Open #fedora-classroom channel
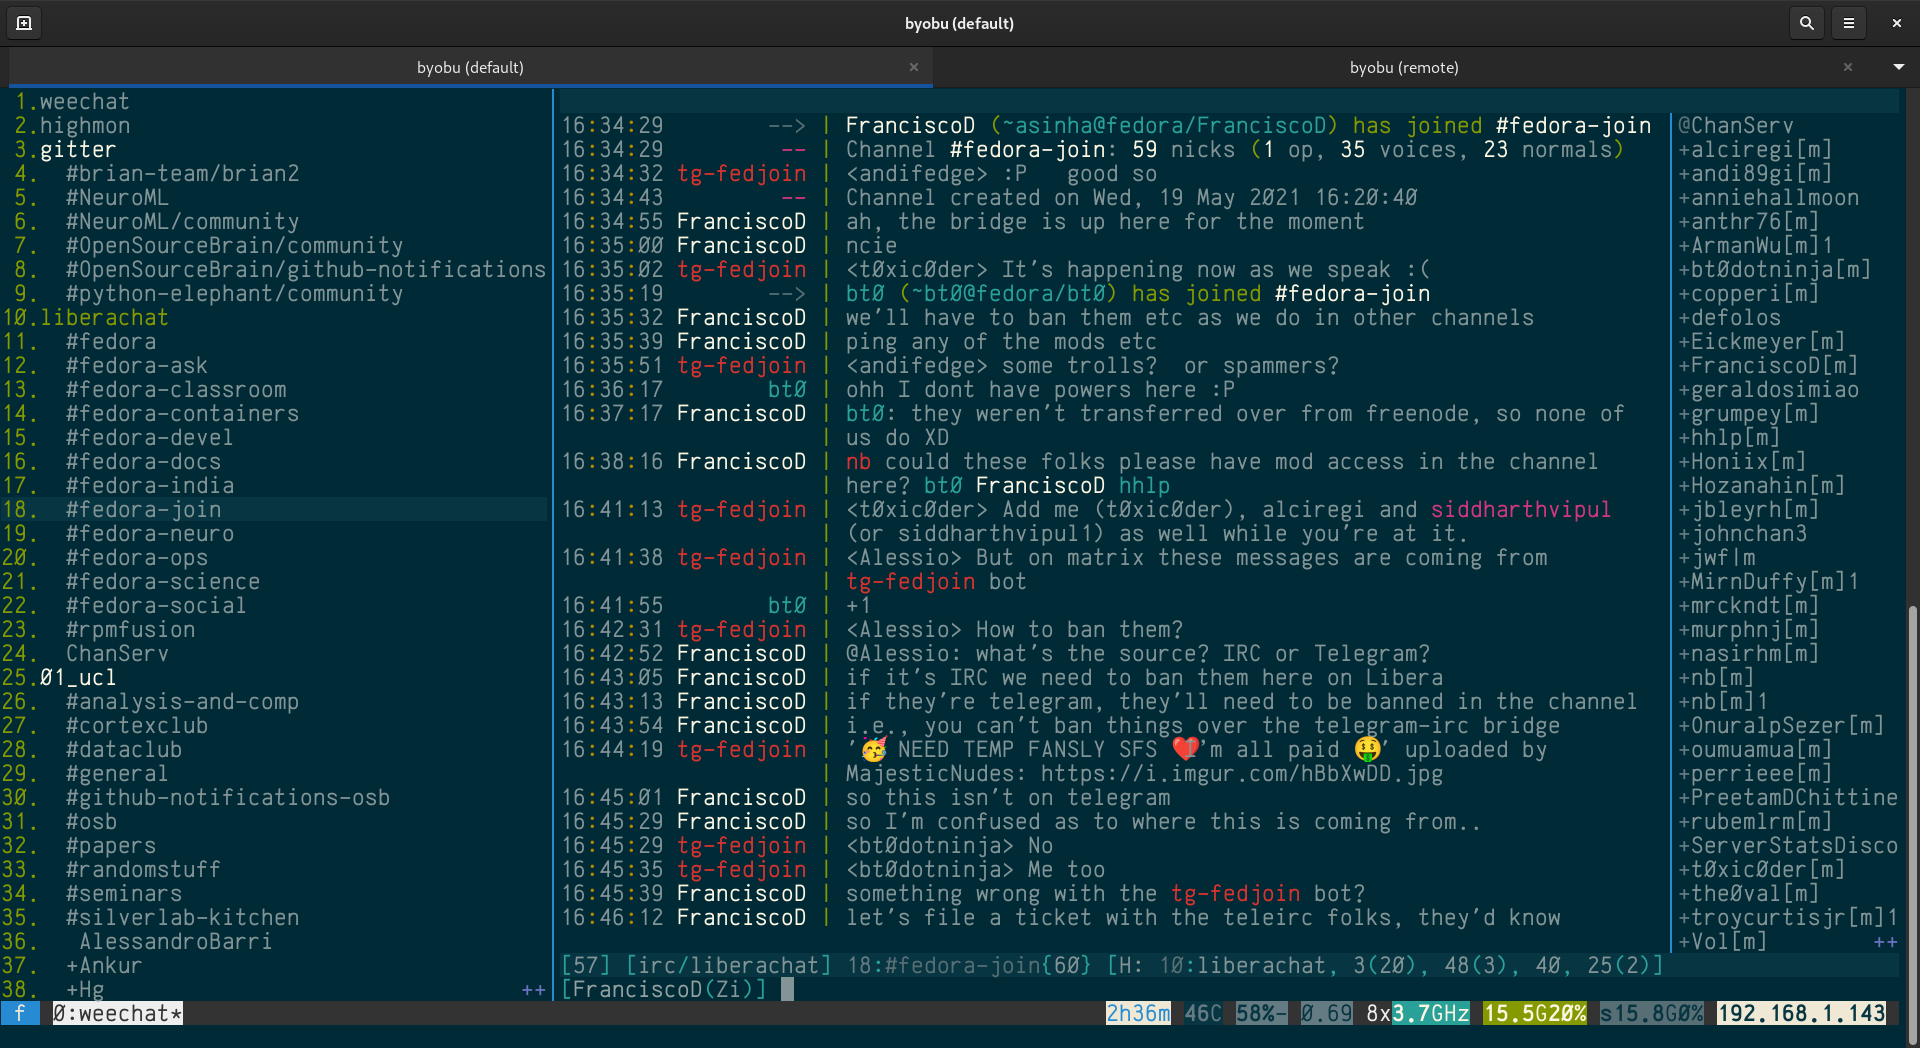Viewport: 1920px width, 1048px height. click(x=176, y=390)
